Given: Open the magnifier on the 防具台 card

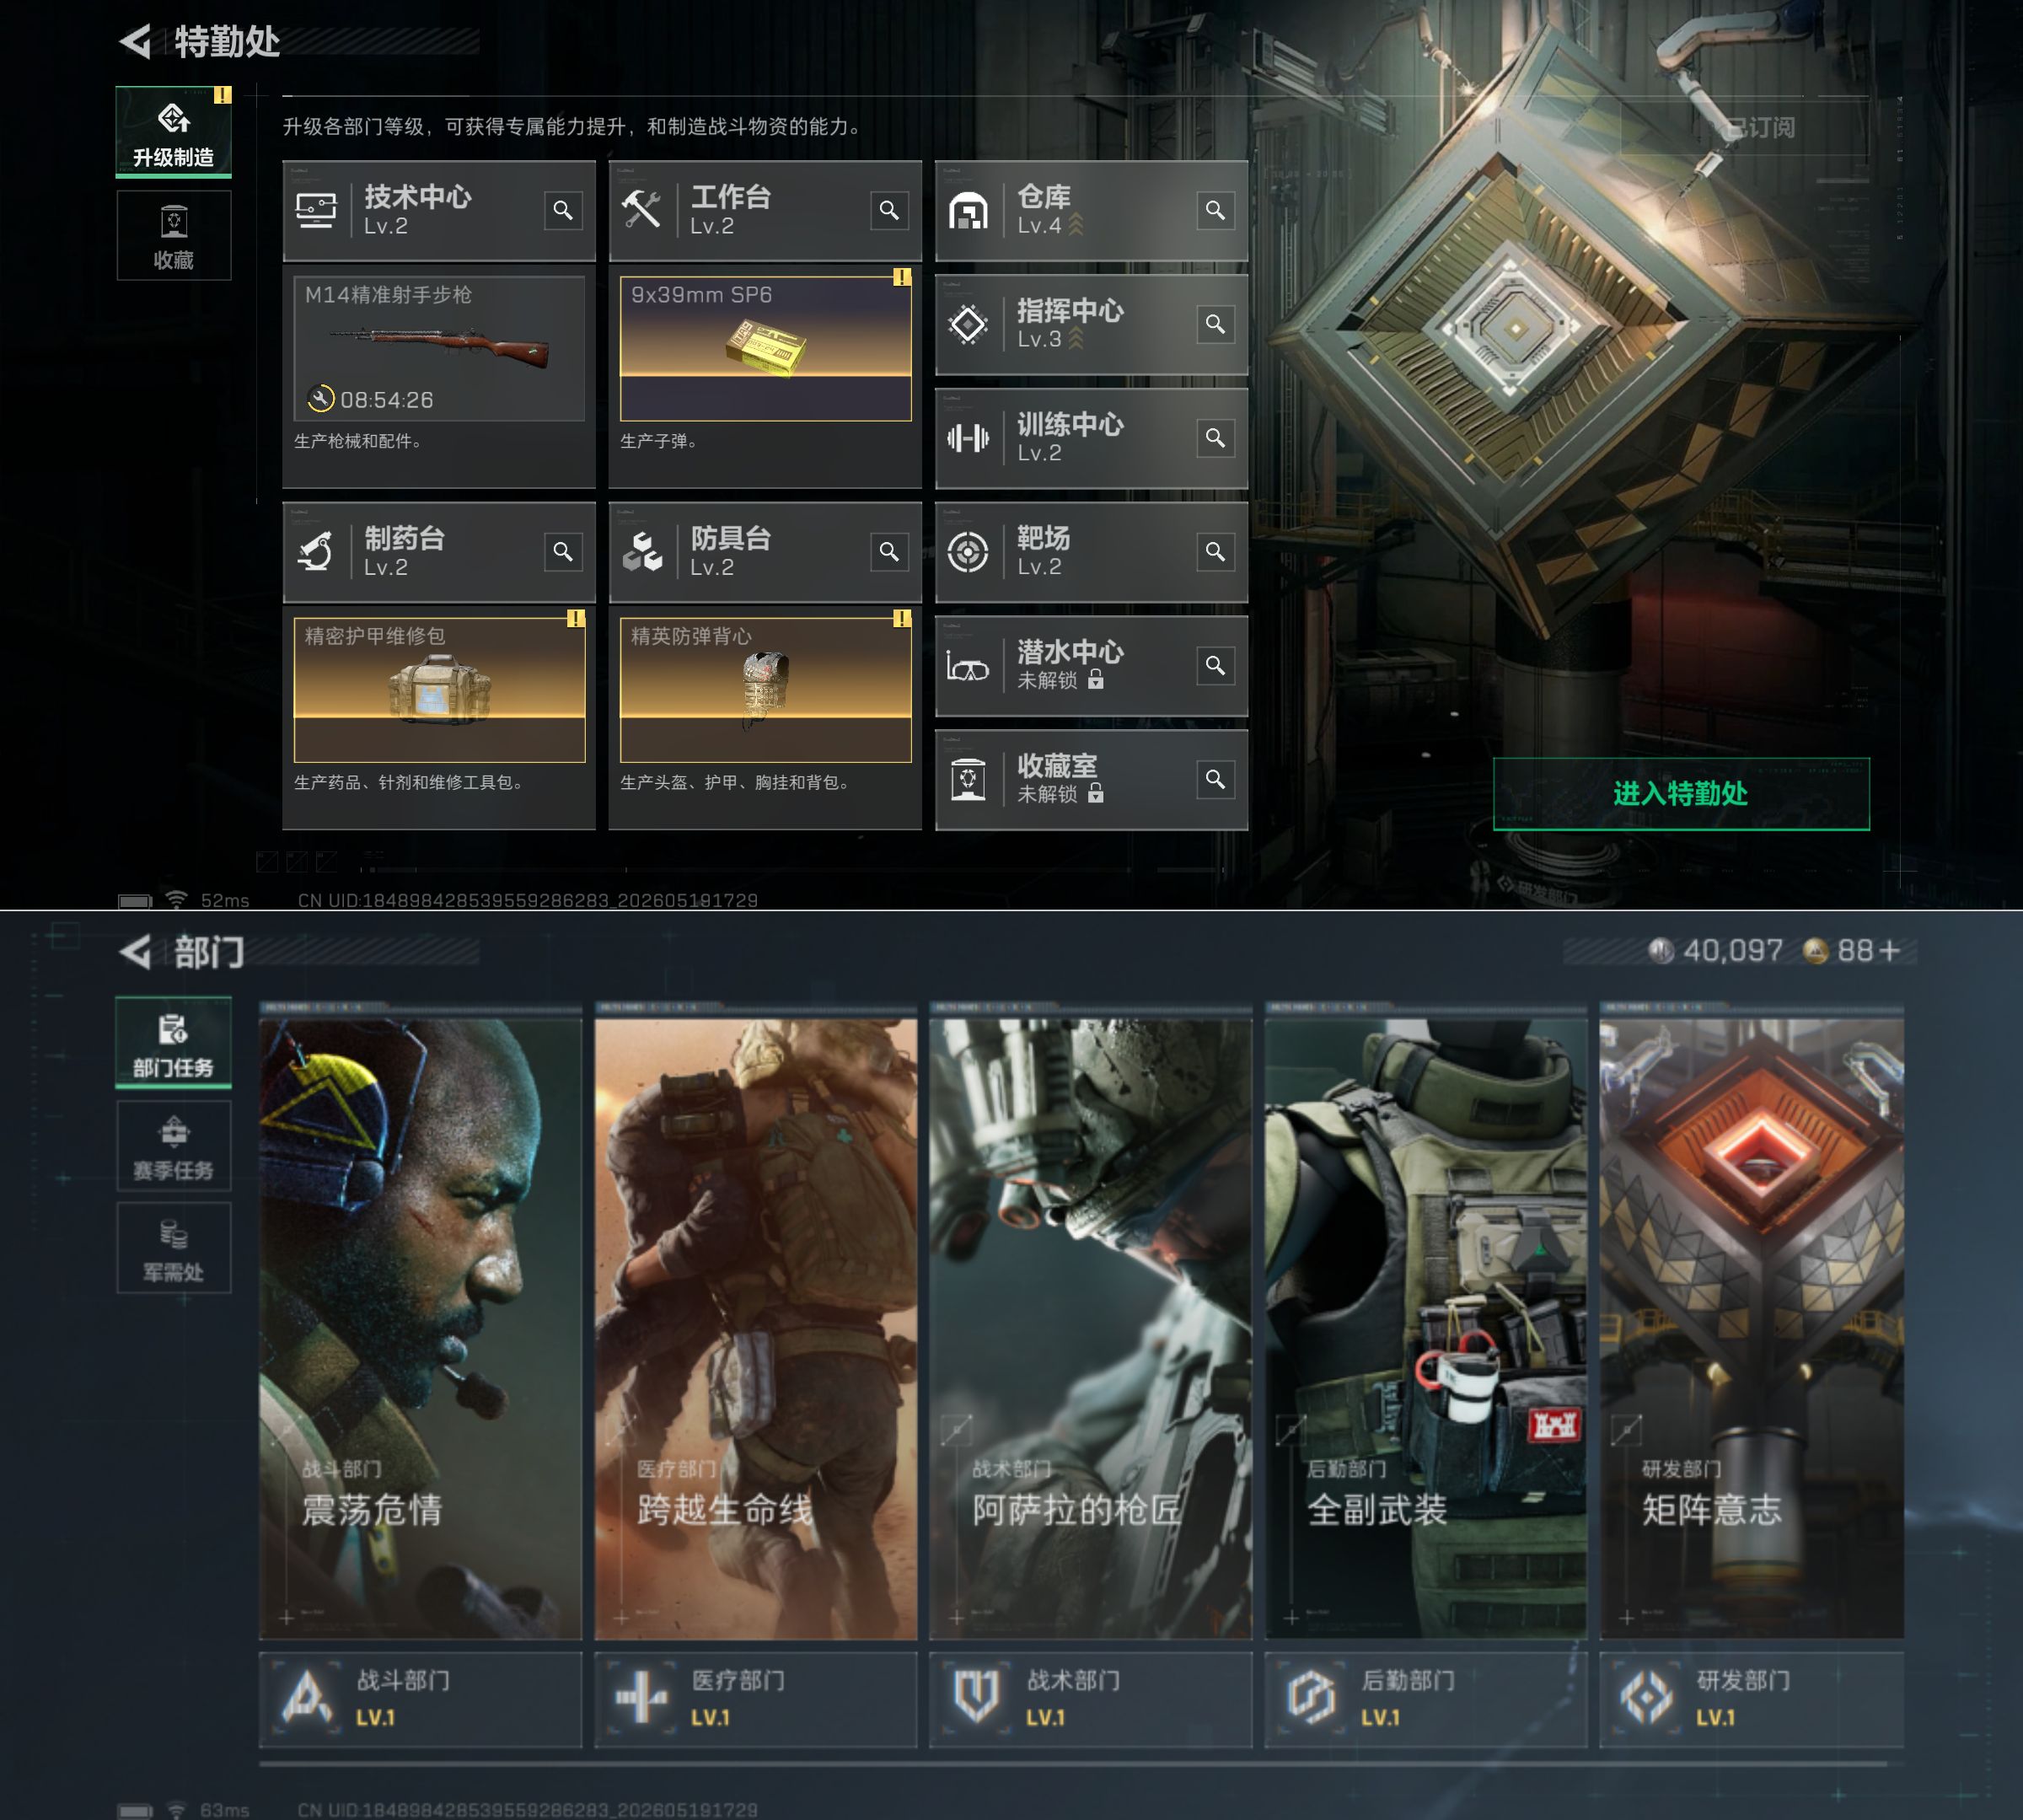Looking at the screenshot, I should pyautogui.click(x=889, y=552).
